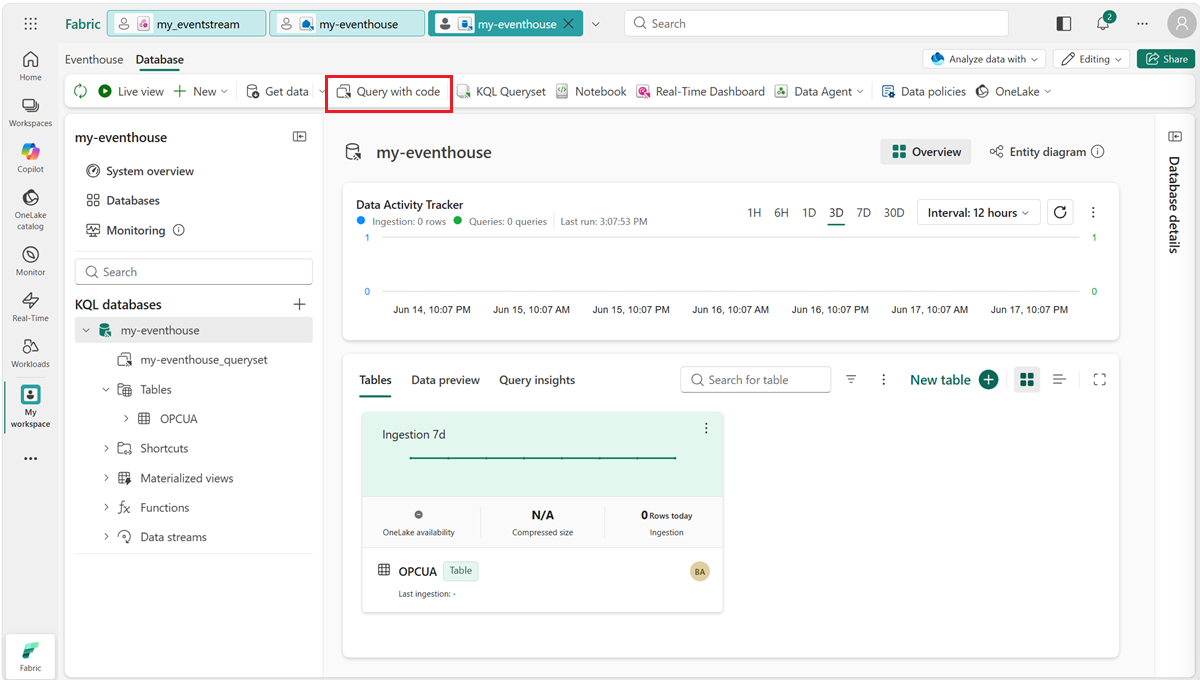Select the 1H time range

754,213
